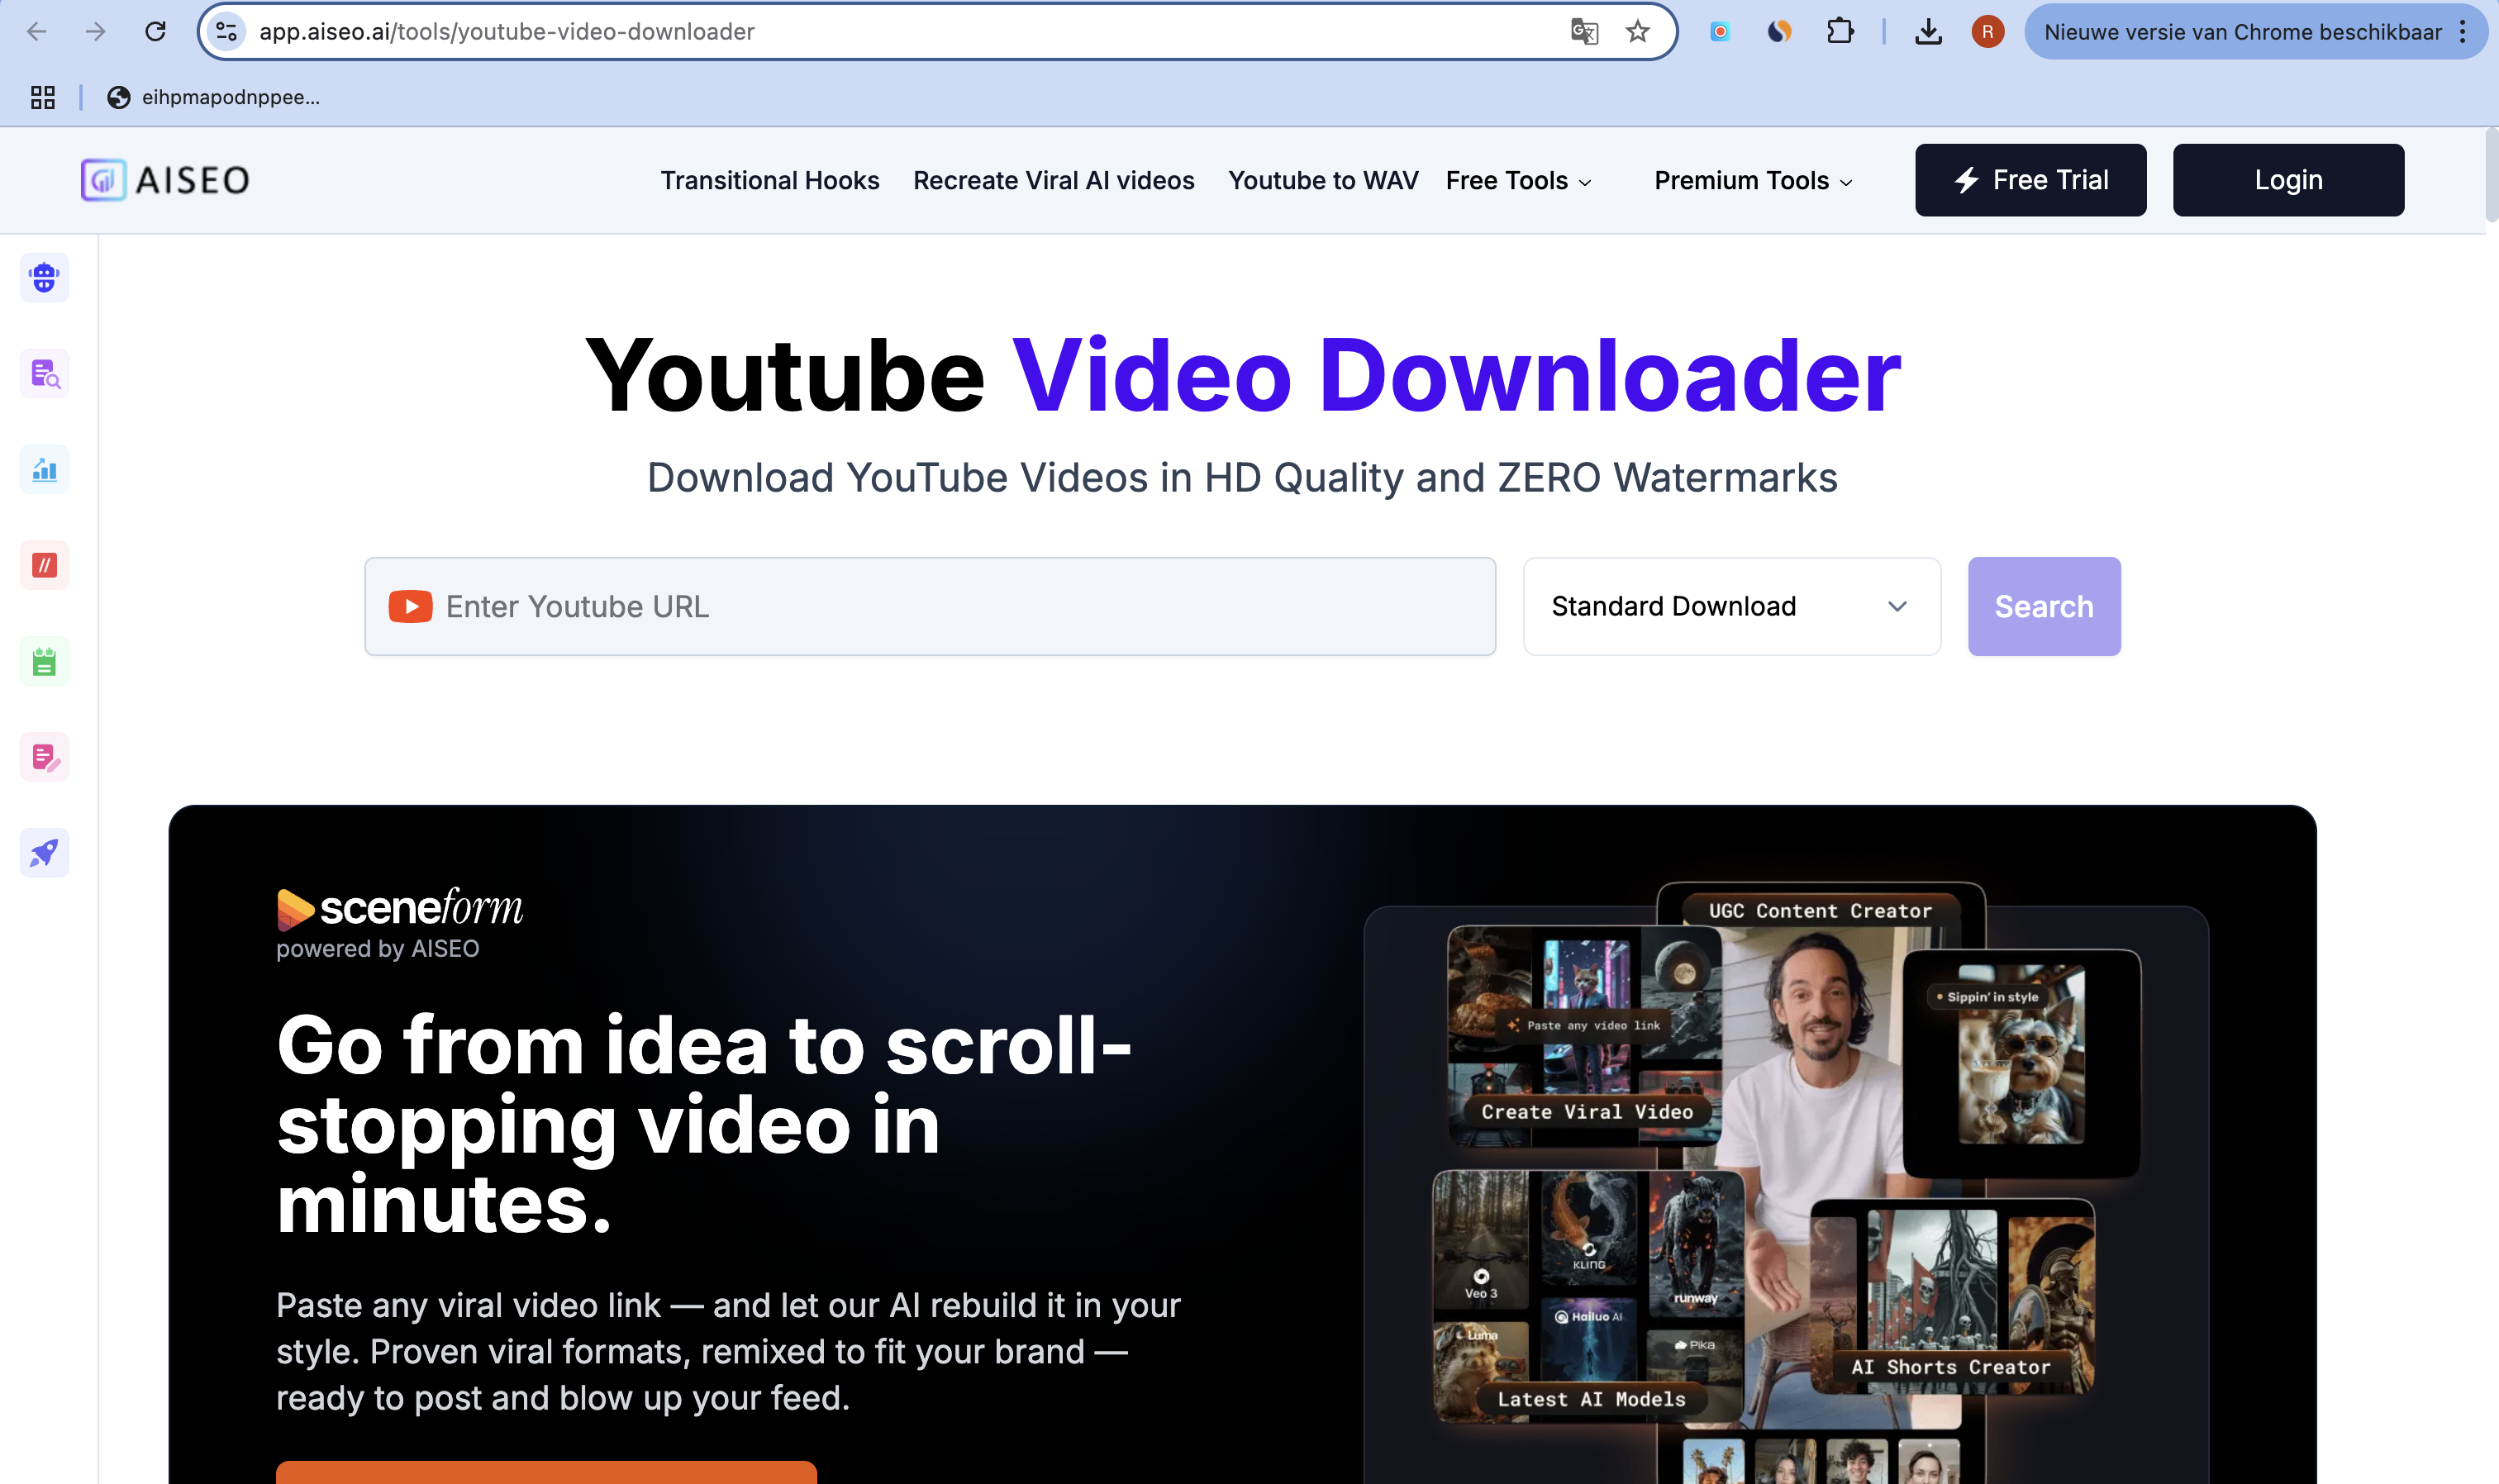The image size is (2499, 1484).
Task: Open Transitional Hooks nav item
Action: point(770,181)
